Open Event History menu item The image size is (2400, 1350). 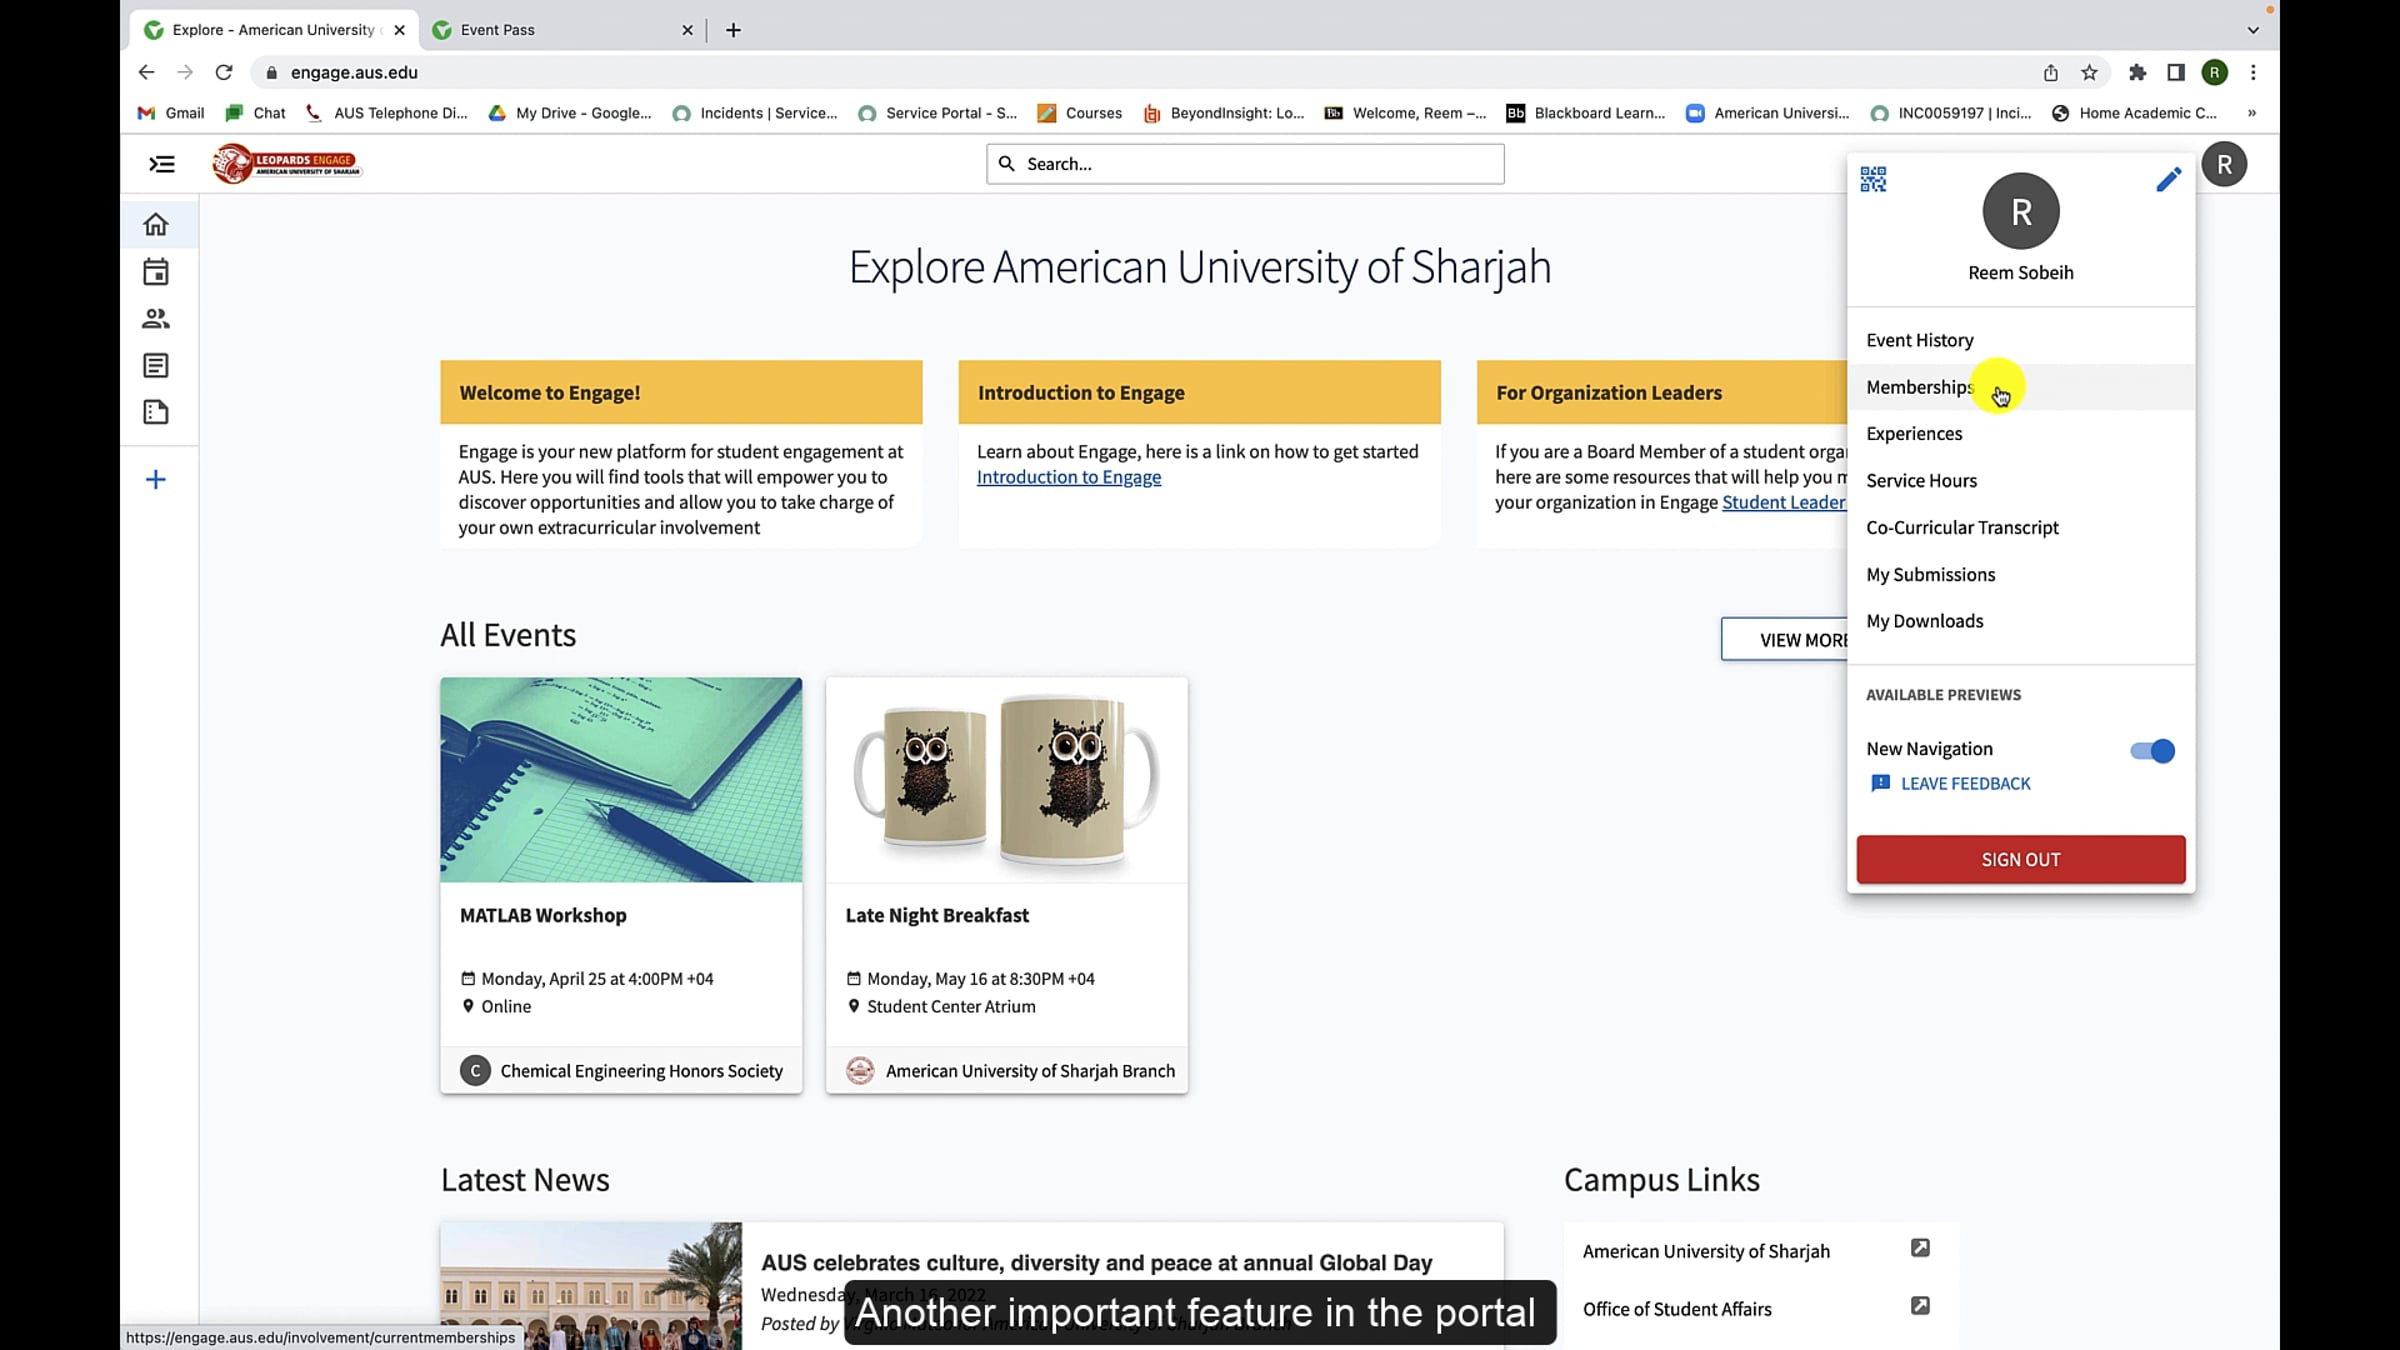2021,340
